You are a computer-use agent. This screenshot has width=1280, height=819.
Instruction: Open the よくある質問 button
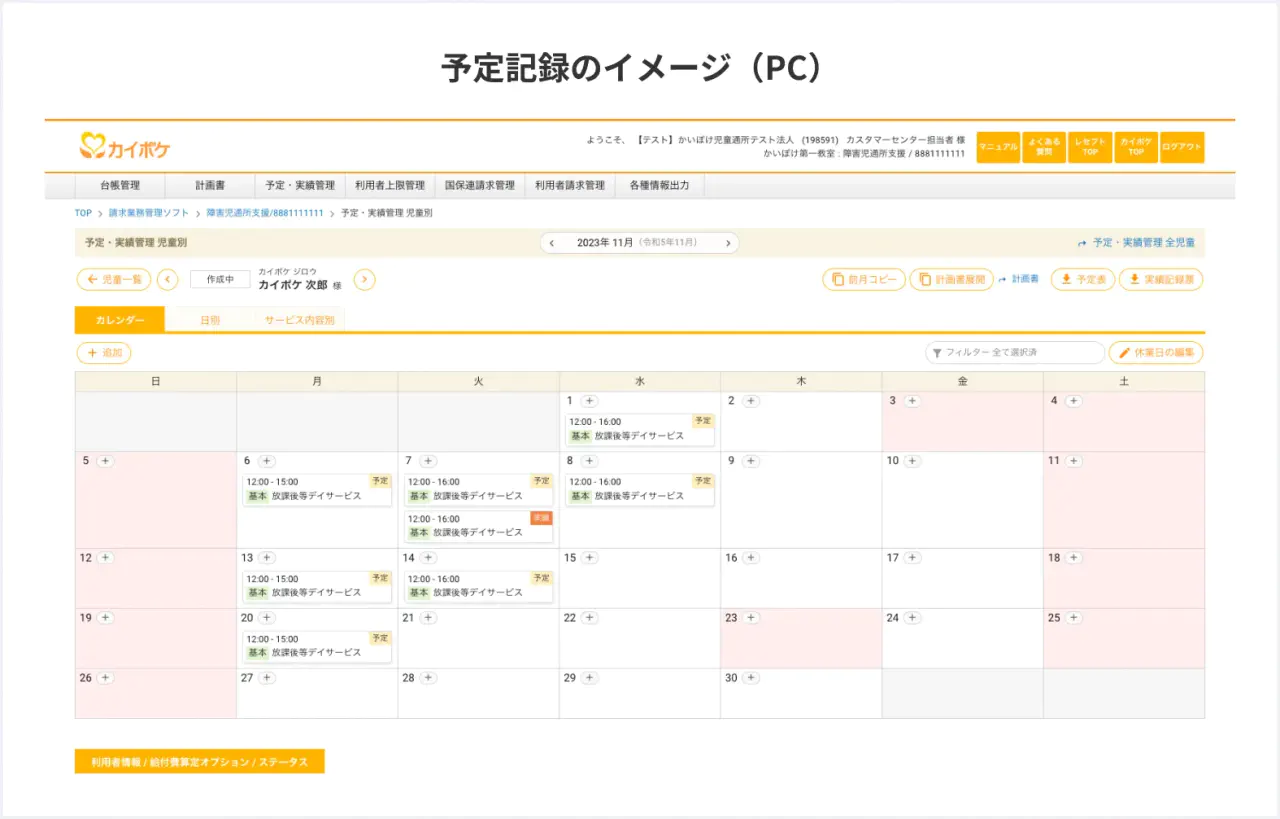(1044, 147)
